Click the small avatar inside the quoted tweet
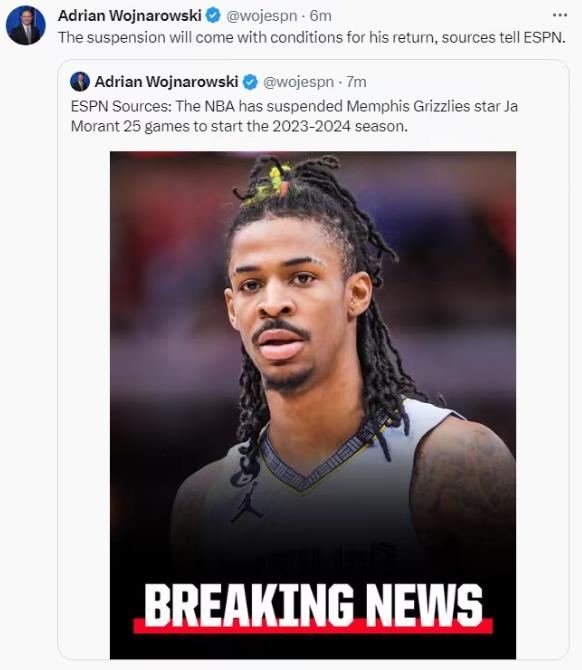Viewport: 582px width, 670px height. click(80, 82)
